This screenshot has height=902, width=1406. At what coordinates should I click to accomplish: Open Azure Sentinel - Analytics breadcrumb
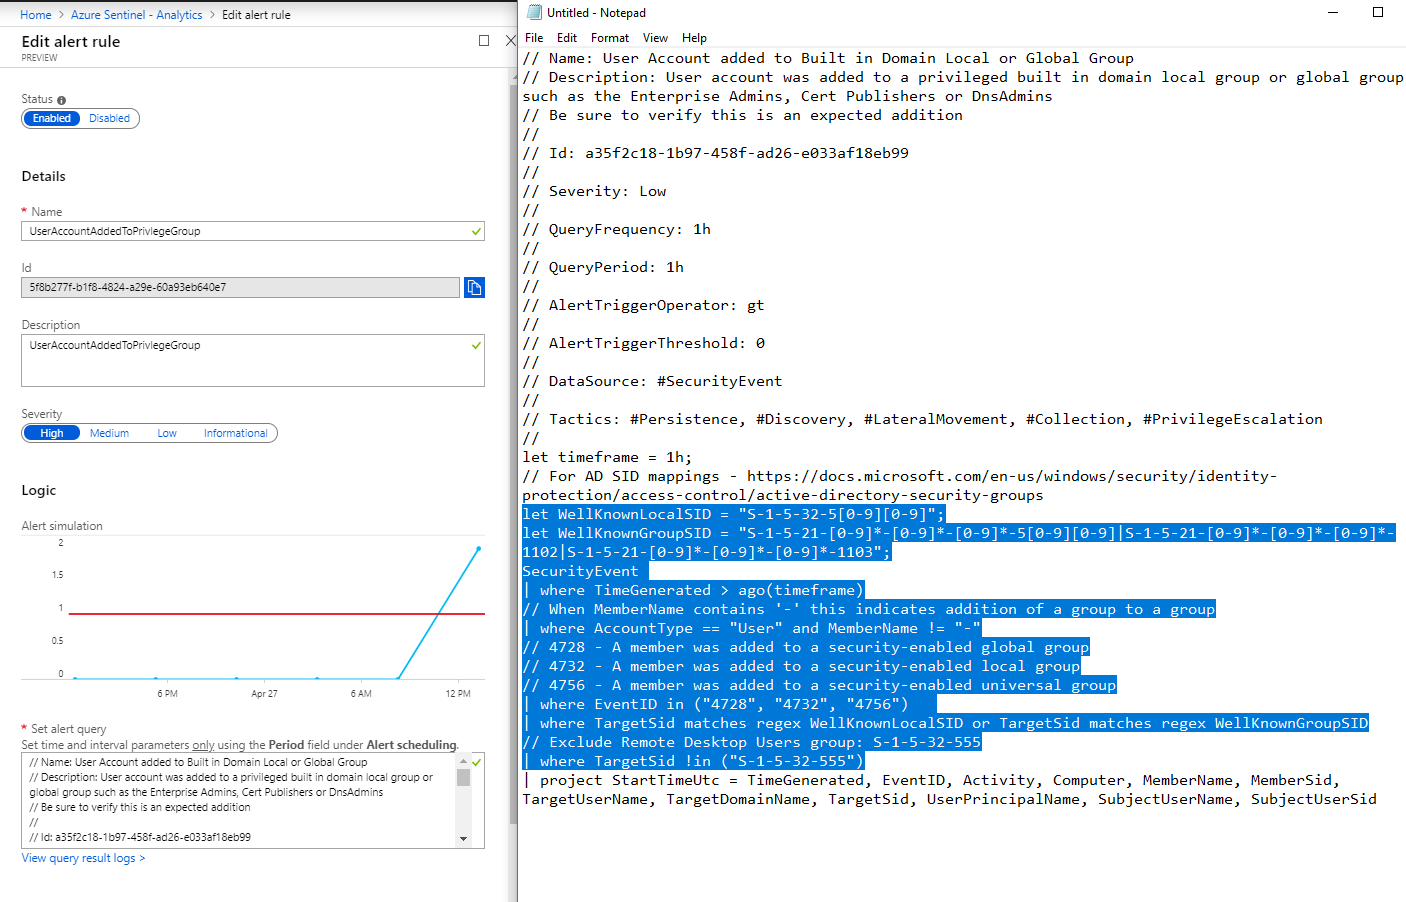[136, 15]
